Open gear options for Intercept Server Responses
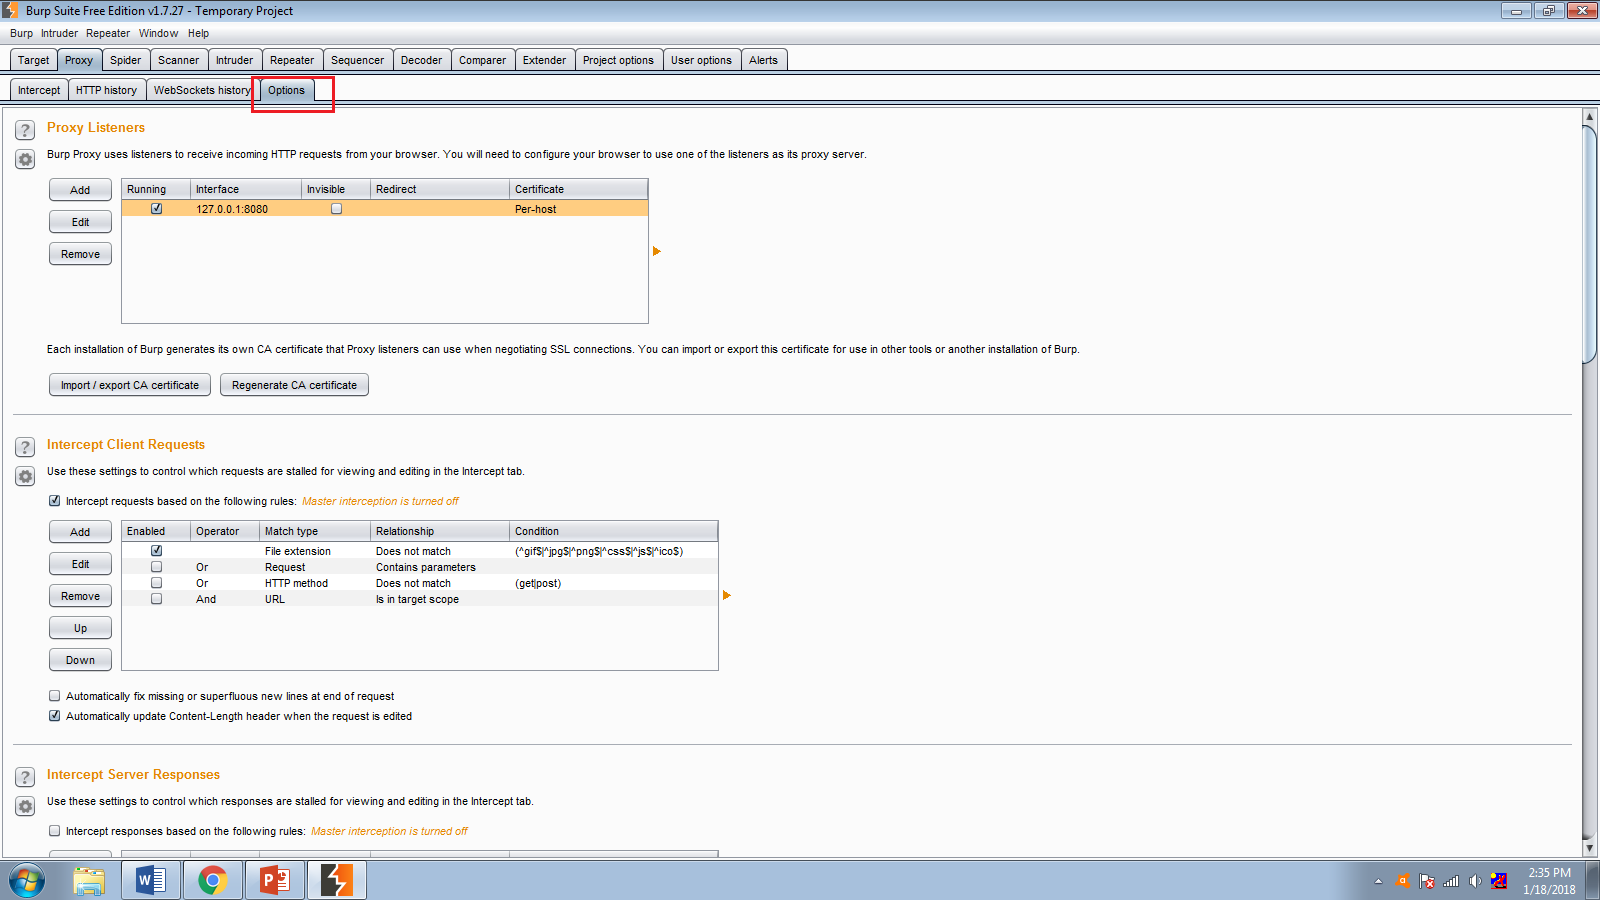This screenshot has width=1600, height=900. 25,806
